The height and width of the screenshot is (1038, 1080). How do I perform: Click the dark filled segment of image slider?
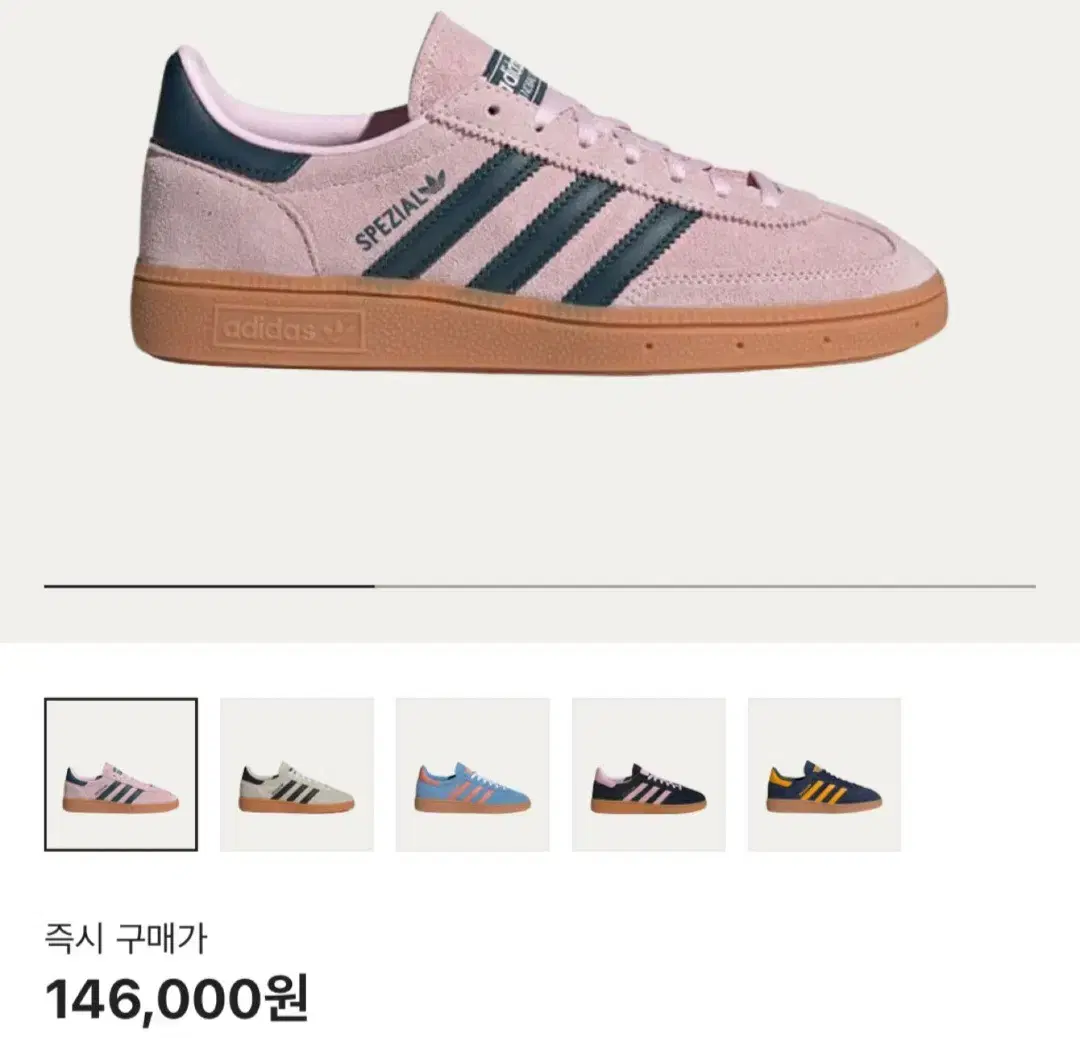point(209,586)
